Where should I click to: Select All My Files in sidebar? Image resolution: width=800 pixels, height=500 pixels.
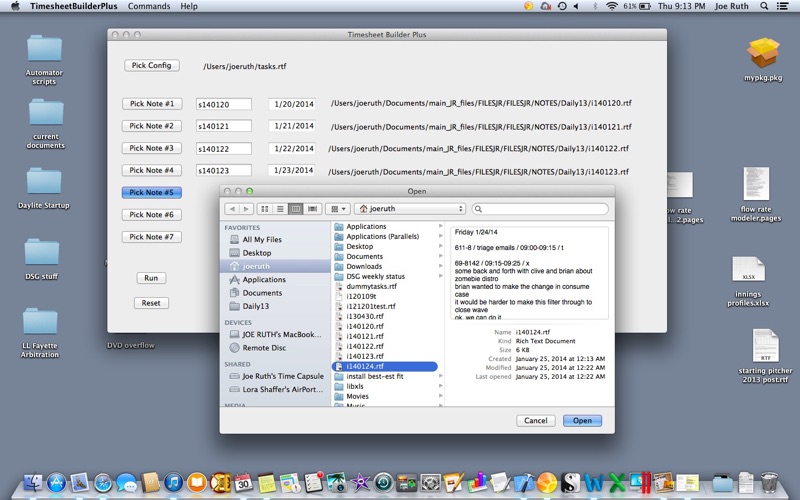click(262, 239)
